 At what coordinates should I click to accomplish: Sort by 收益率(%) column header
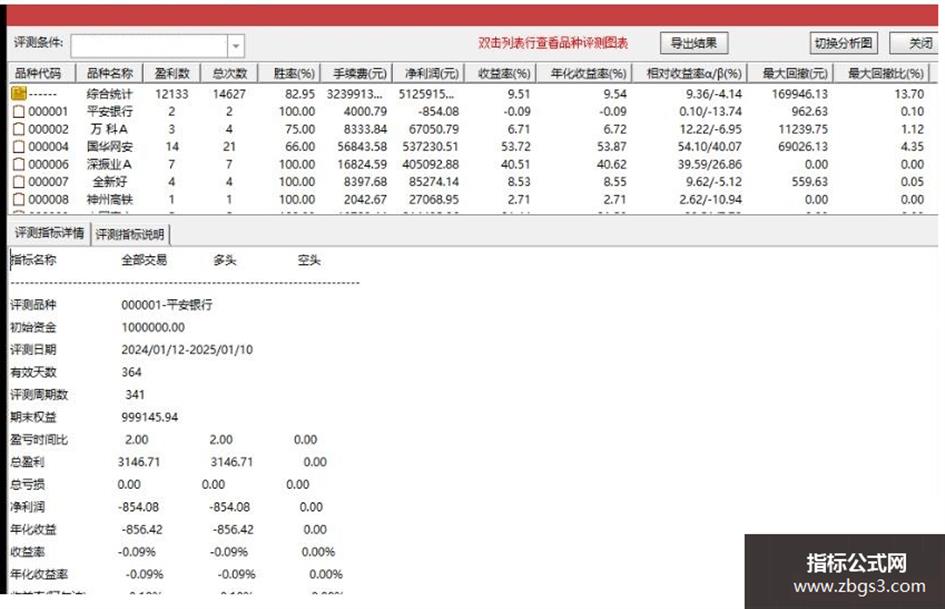pyautogui.click(x=500, y=74)
